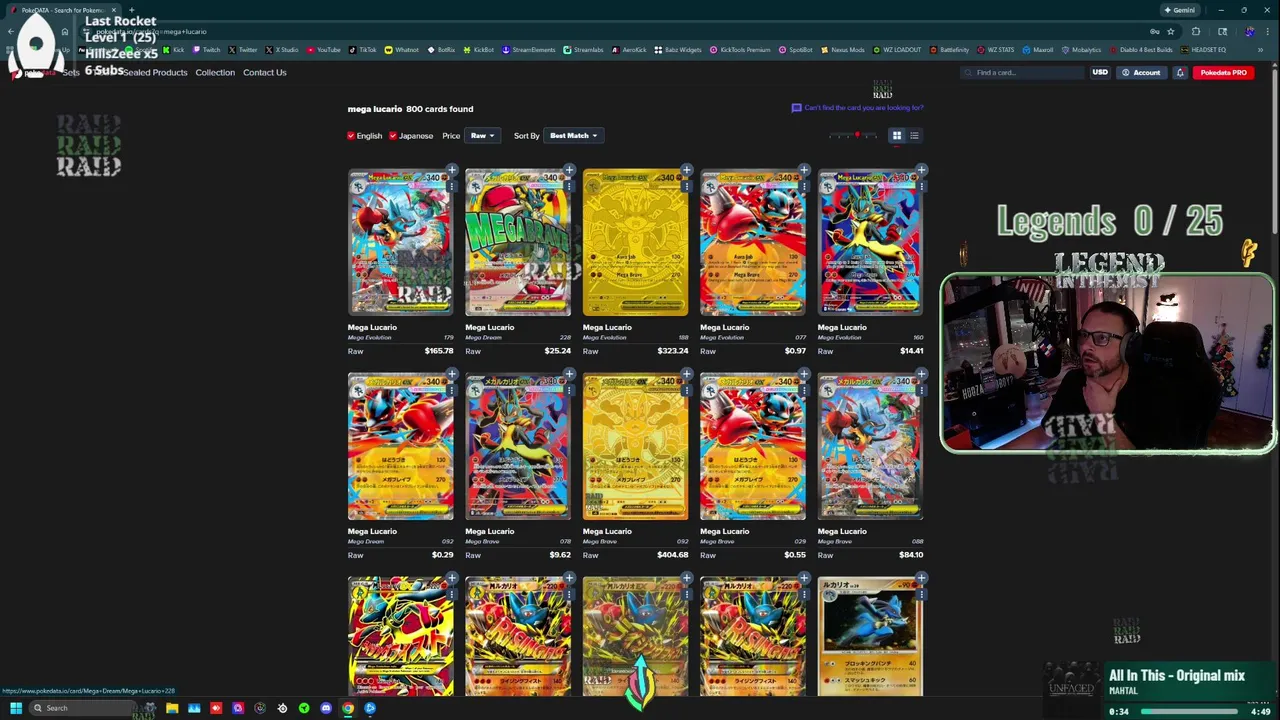Click the Account button
This screenshot has height=720, width=1280.
[1141, 72]
